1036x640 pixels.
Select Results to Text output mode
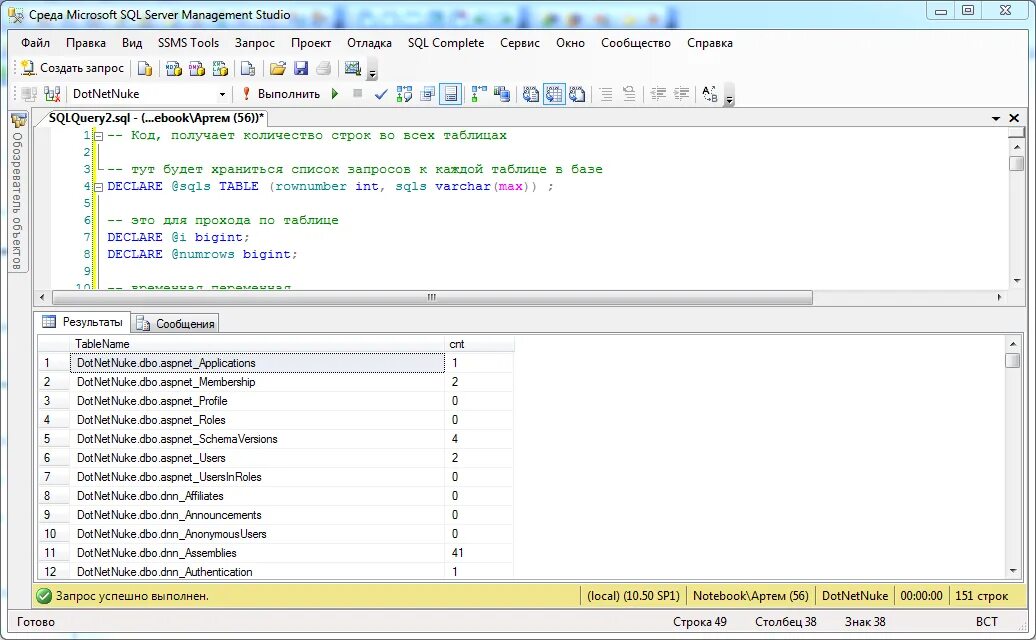531,94
